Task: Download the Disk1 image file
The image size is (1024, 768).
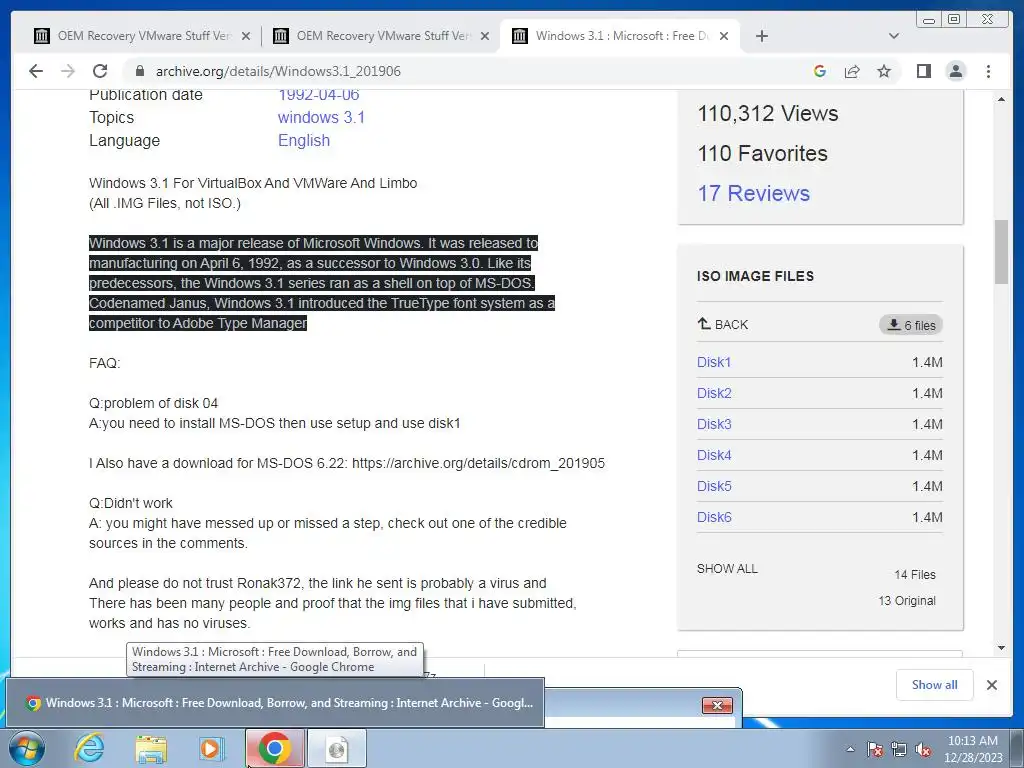Action: (x=714, y=362)
